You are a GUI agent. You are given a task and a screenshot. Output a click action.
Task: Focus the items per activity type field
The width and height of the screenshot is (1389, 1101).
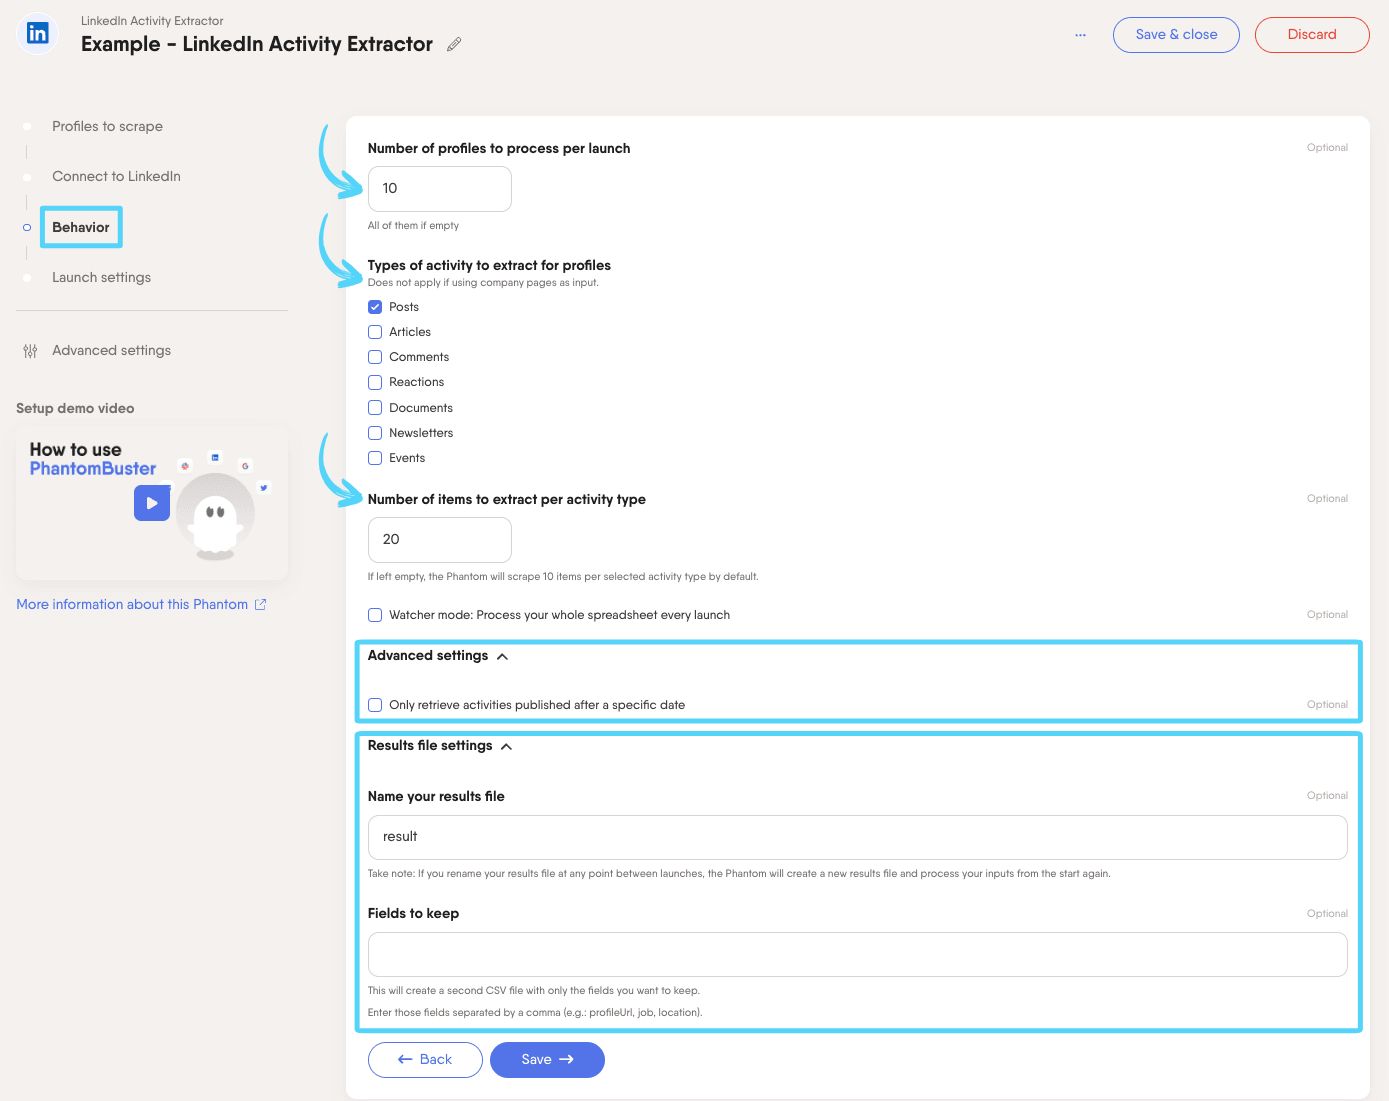(440, 539)
